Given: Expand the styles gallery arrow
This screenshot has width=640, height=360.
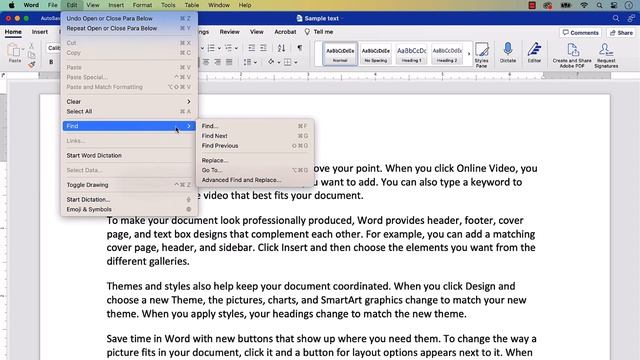Looking at the screenshot, I should [469, 53].
